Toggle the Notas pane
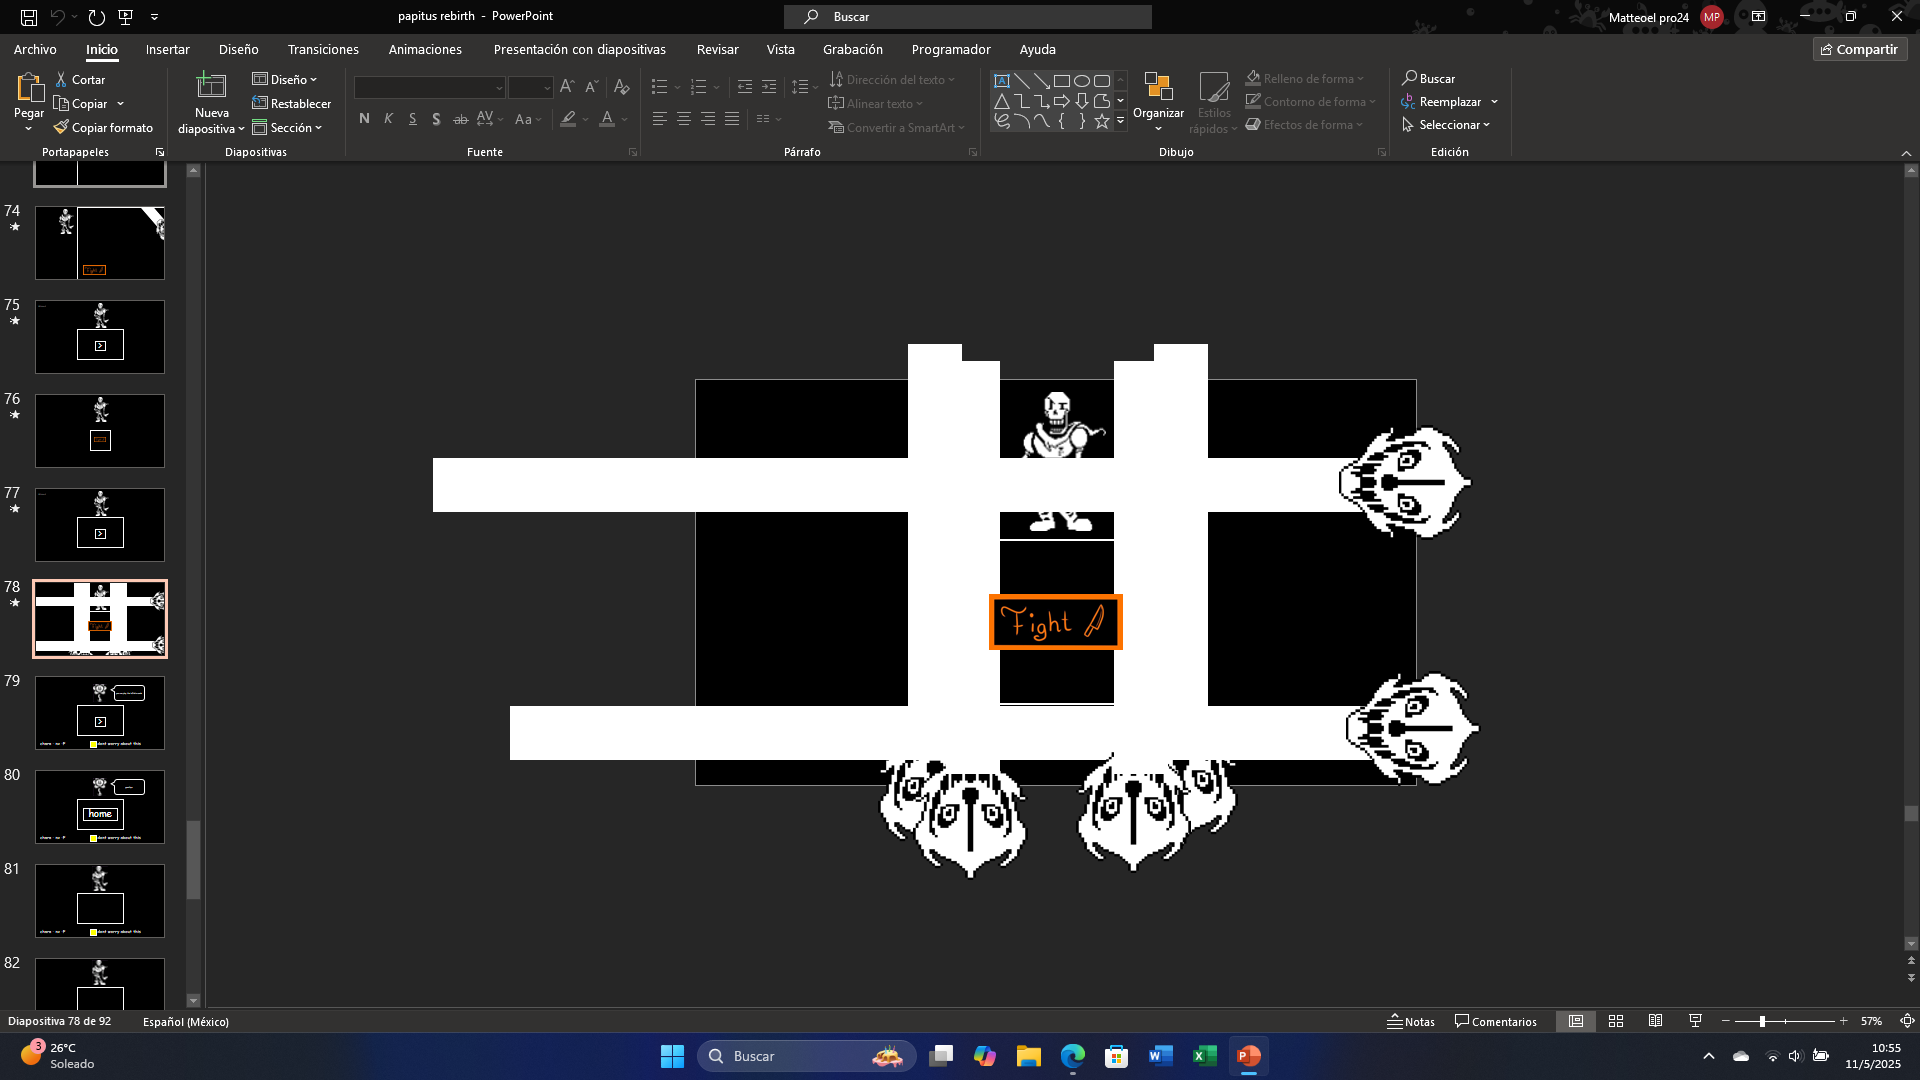The height and width of the screenshot is (1080, 1920). coord(1411,1021)
